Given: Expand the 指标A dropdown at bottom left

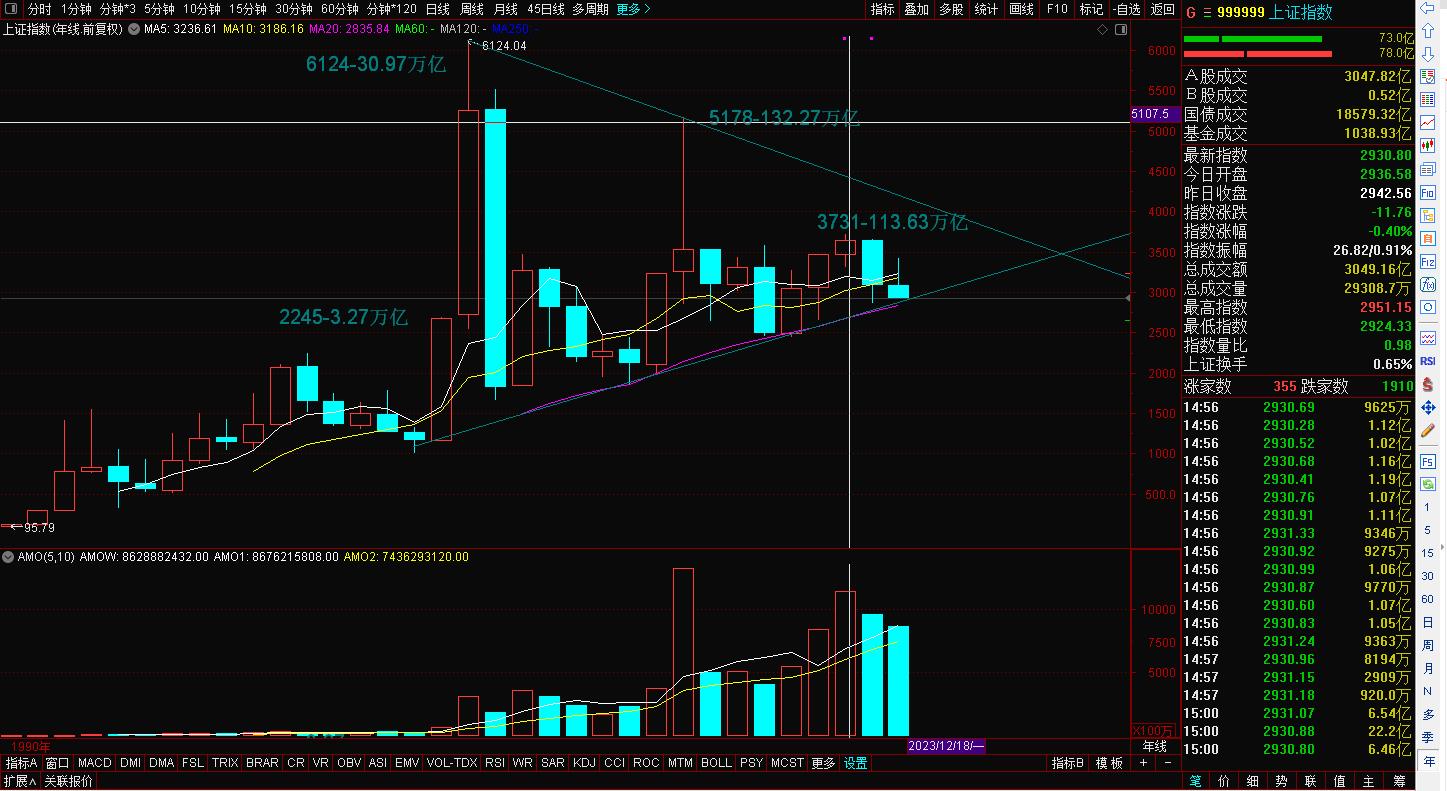Looking at the screenshot, I should click(21, 763).
